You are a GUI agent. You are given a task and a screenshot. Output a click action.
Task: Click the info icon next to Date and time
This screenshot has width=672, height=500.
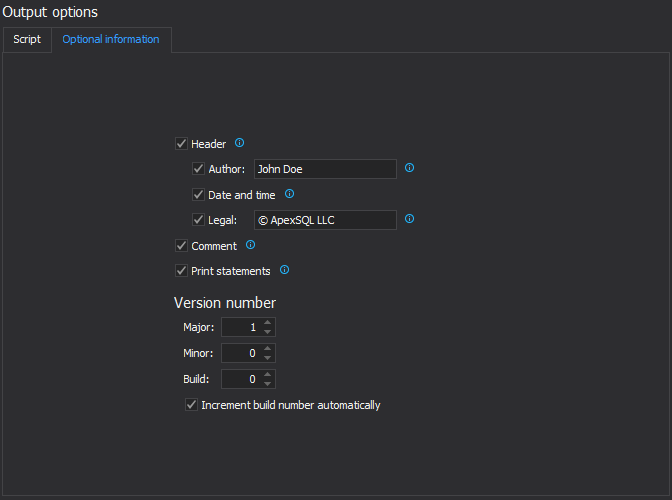coord(289,194)
